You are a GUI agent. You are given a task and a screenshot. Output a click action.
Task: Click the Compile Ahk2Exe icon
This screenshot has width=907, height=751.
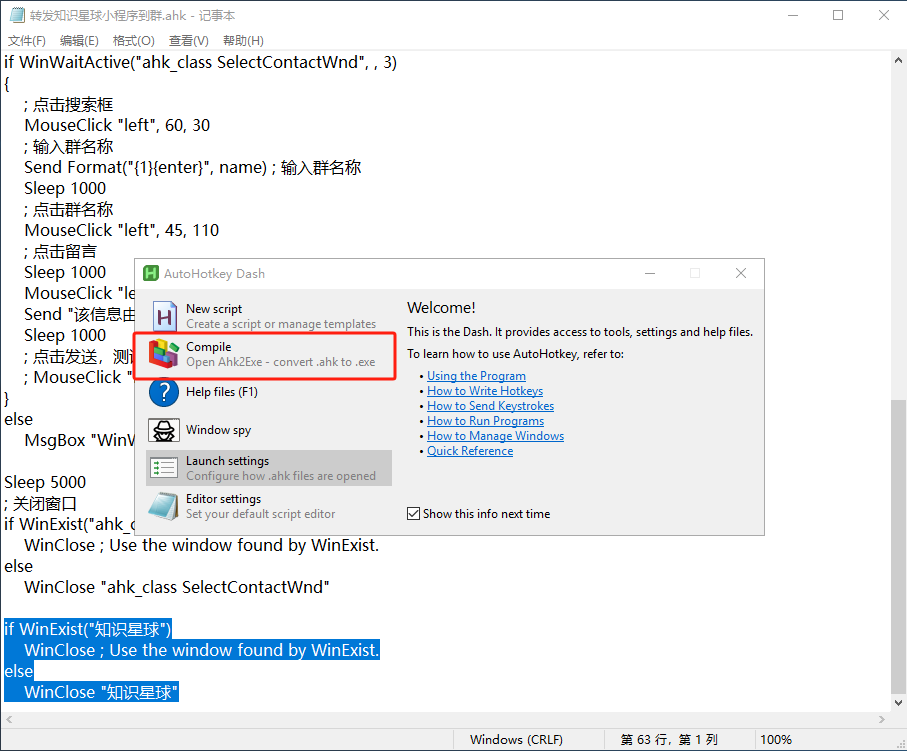[x=164, y=354]
